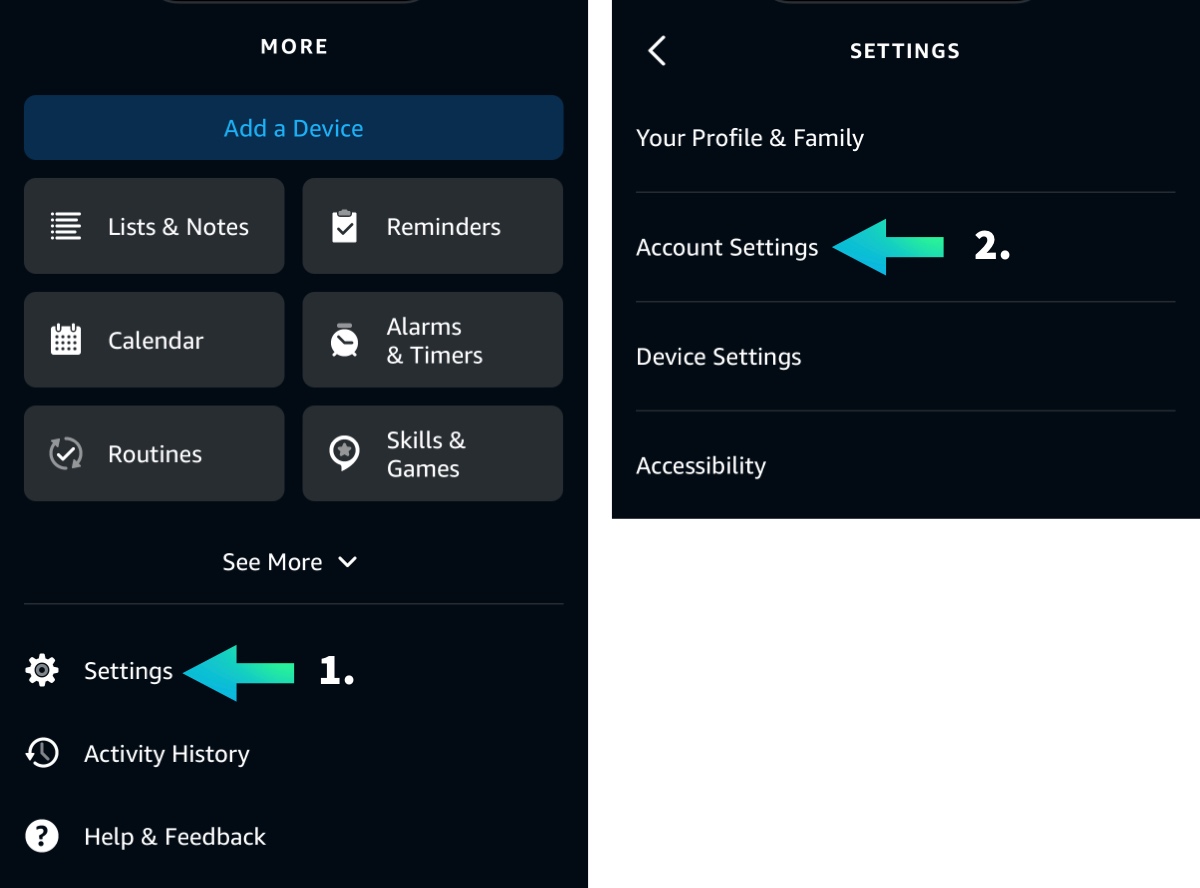Click the Skills & Games star icon
The image size is (1200, 888).
[x=344, y=454]
